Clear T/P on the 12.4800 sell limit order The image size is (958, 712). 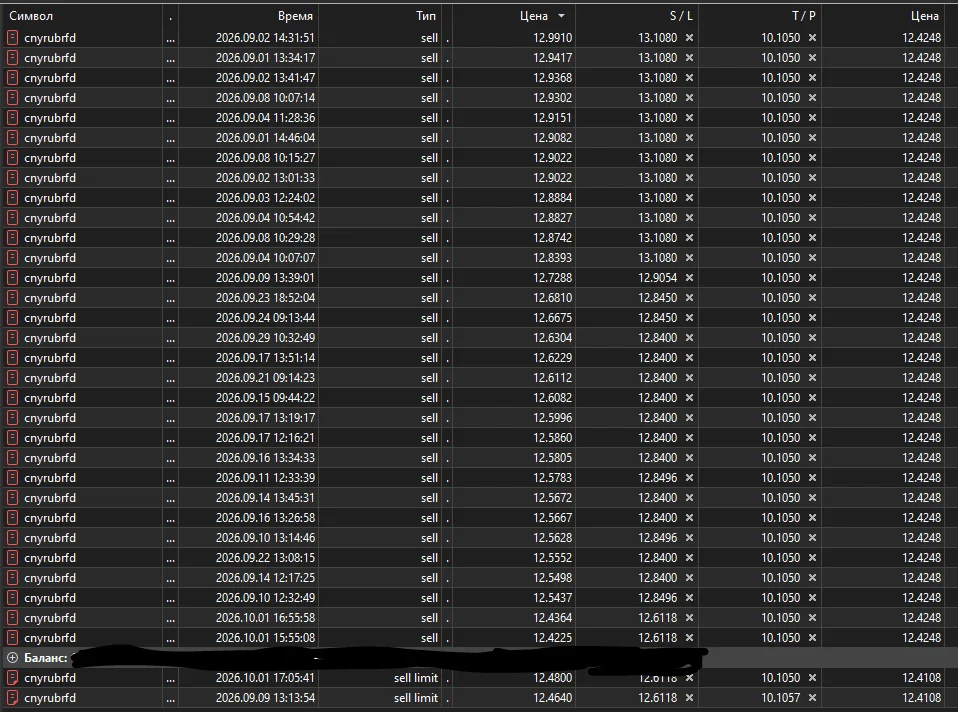pos(813,678)
